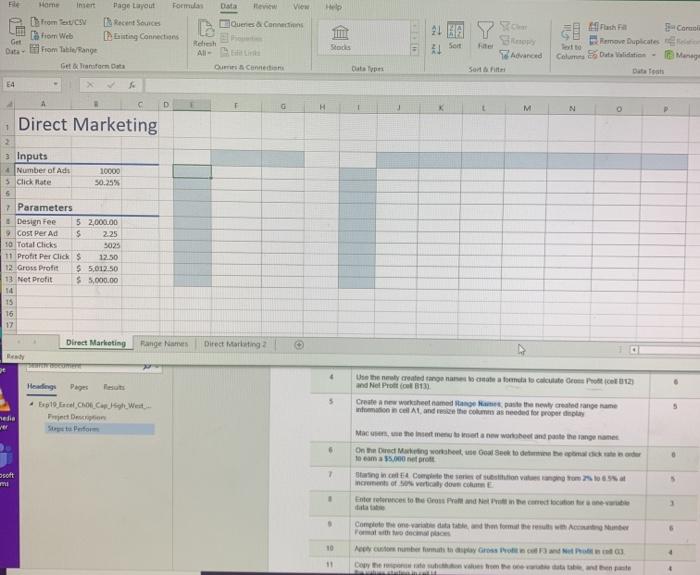The image size is (700, 575).
Task: Expand the Data Types gallery
Action: (x=415, y=49)
